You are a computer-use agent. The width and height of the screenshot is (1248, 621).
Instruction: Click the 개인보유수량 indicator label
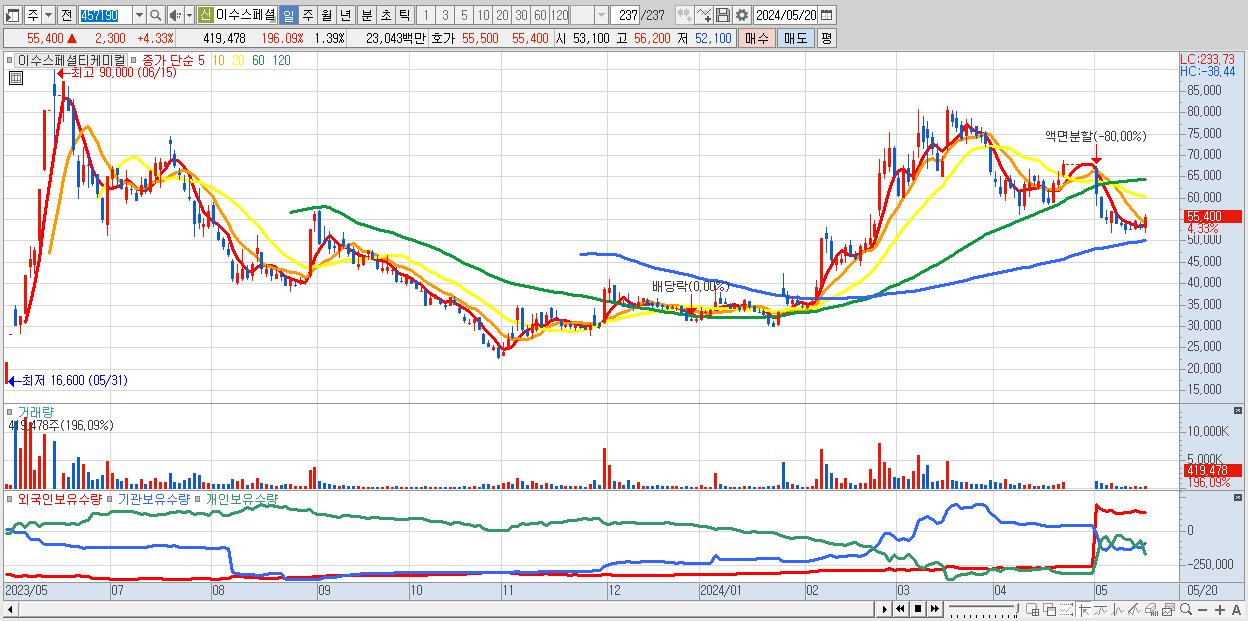tap(242, 498)
